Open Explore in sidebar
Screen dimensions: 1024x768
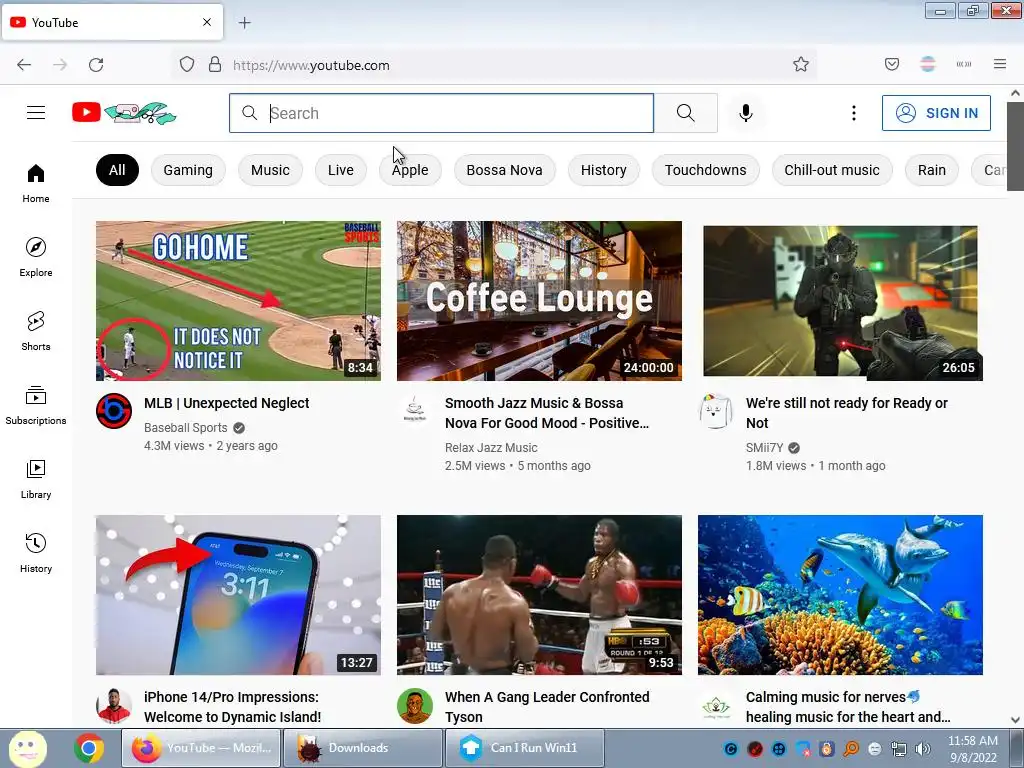click(36, 257)
